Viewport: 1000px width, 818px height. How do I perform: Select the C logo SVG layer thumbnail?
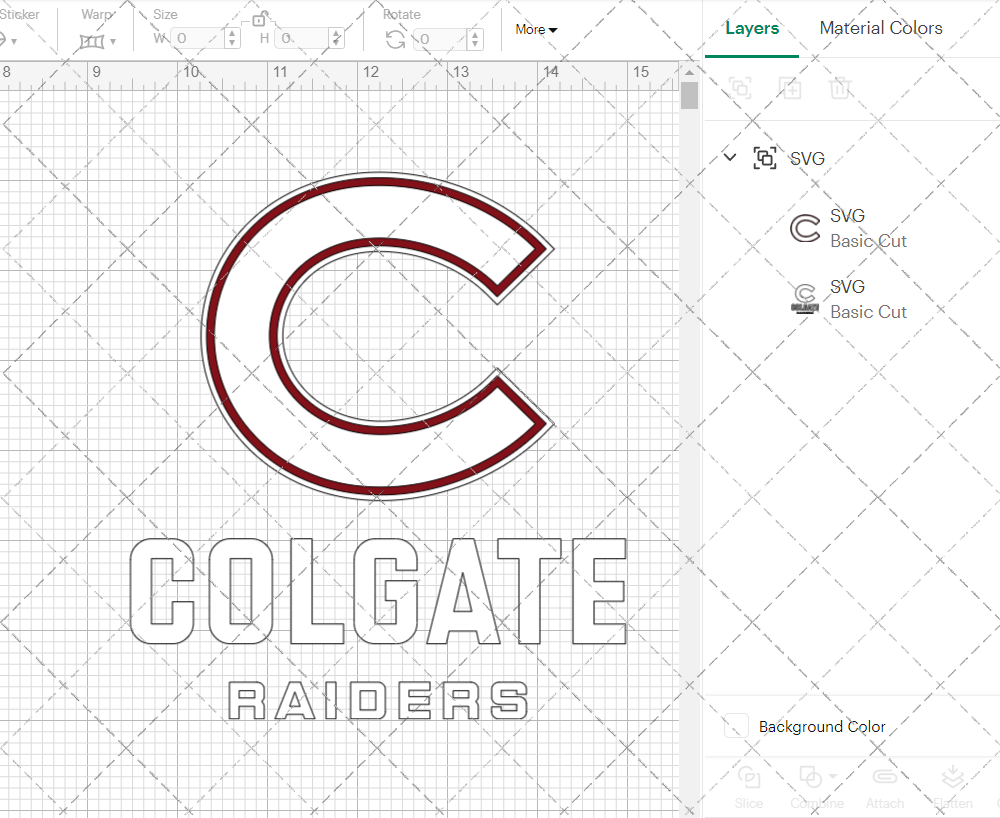(805, 228)
